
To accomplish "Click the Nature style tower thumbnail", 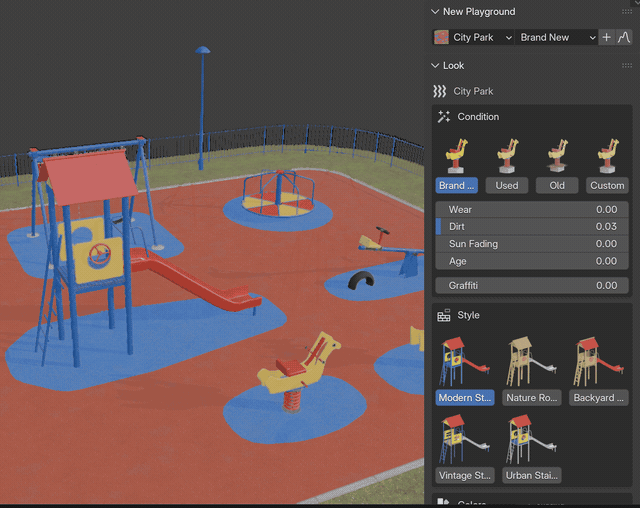I will point(531,362).
